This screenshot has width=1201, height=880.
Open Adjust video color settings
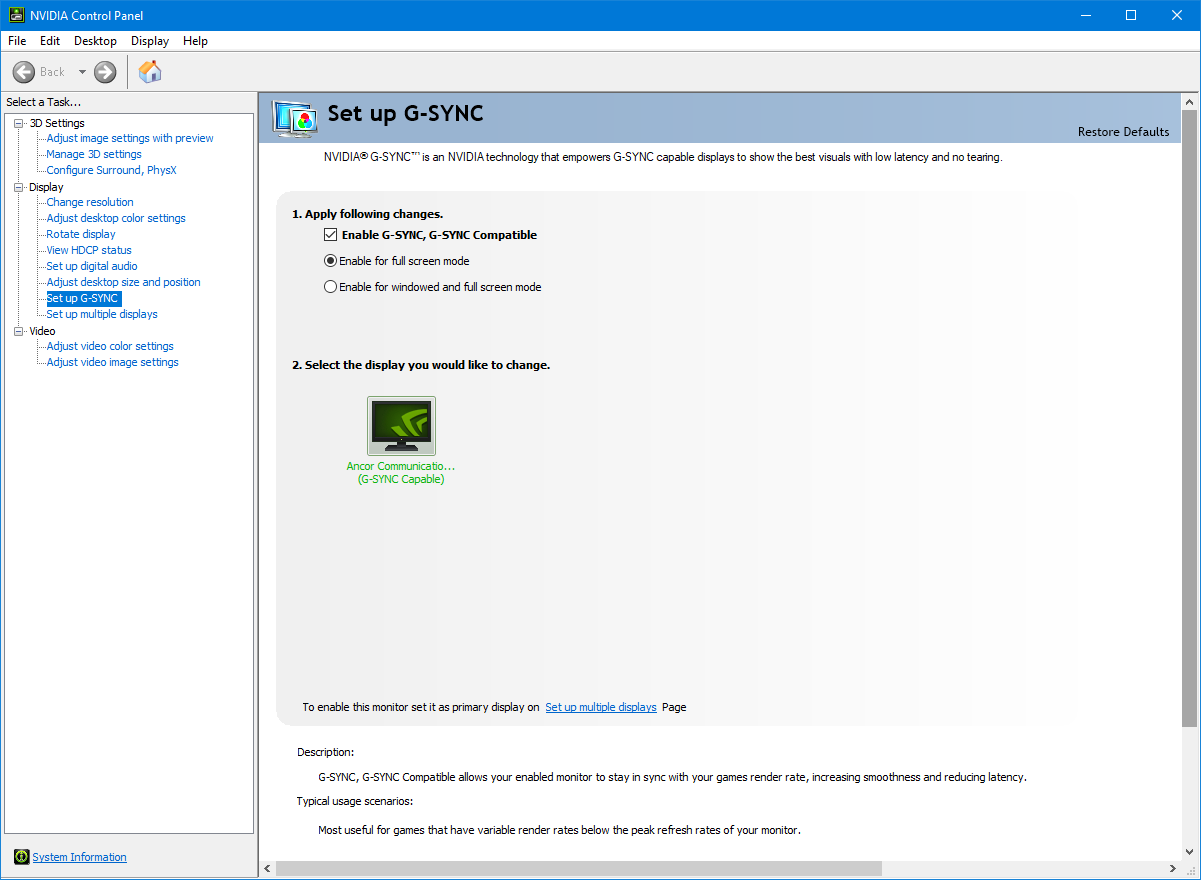coord(110,346)
